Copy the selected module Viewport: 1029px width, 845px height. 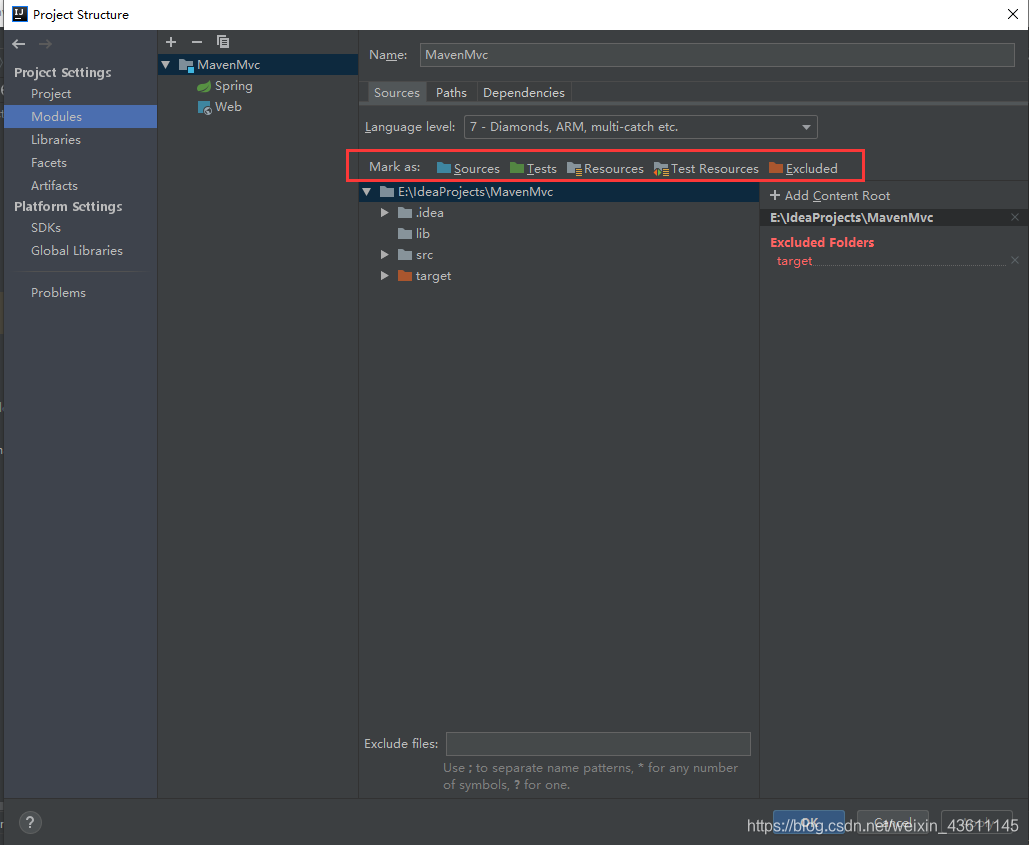(x=223, y=42)
